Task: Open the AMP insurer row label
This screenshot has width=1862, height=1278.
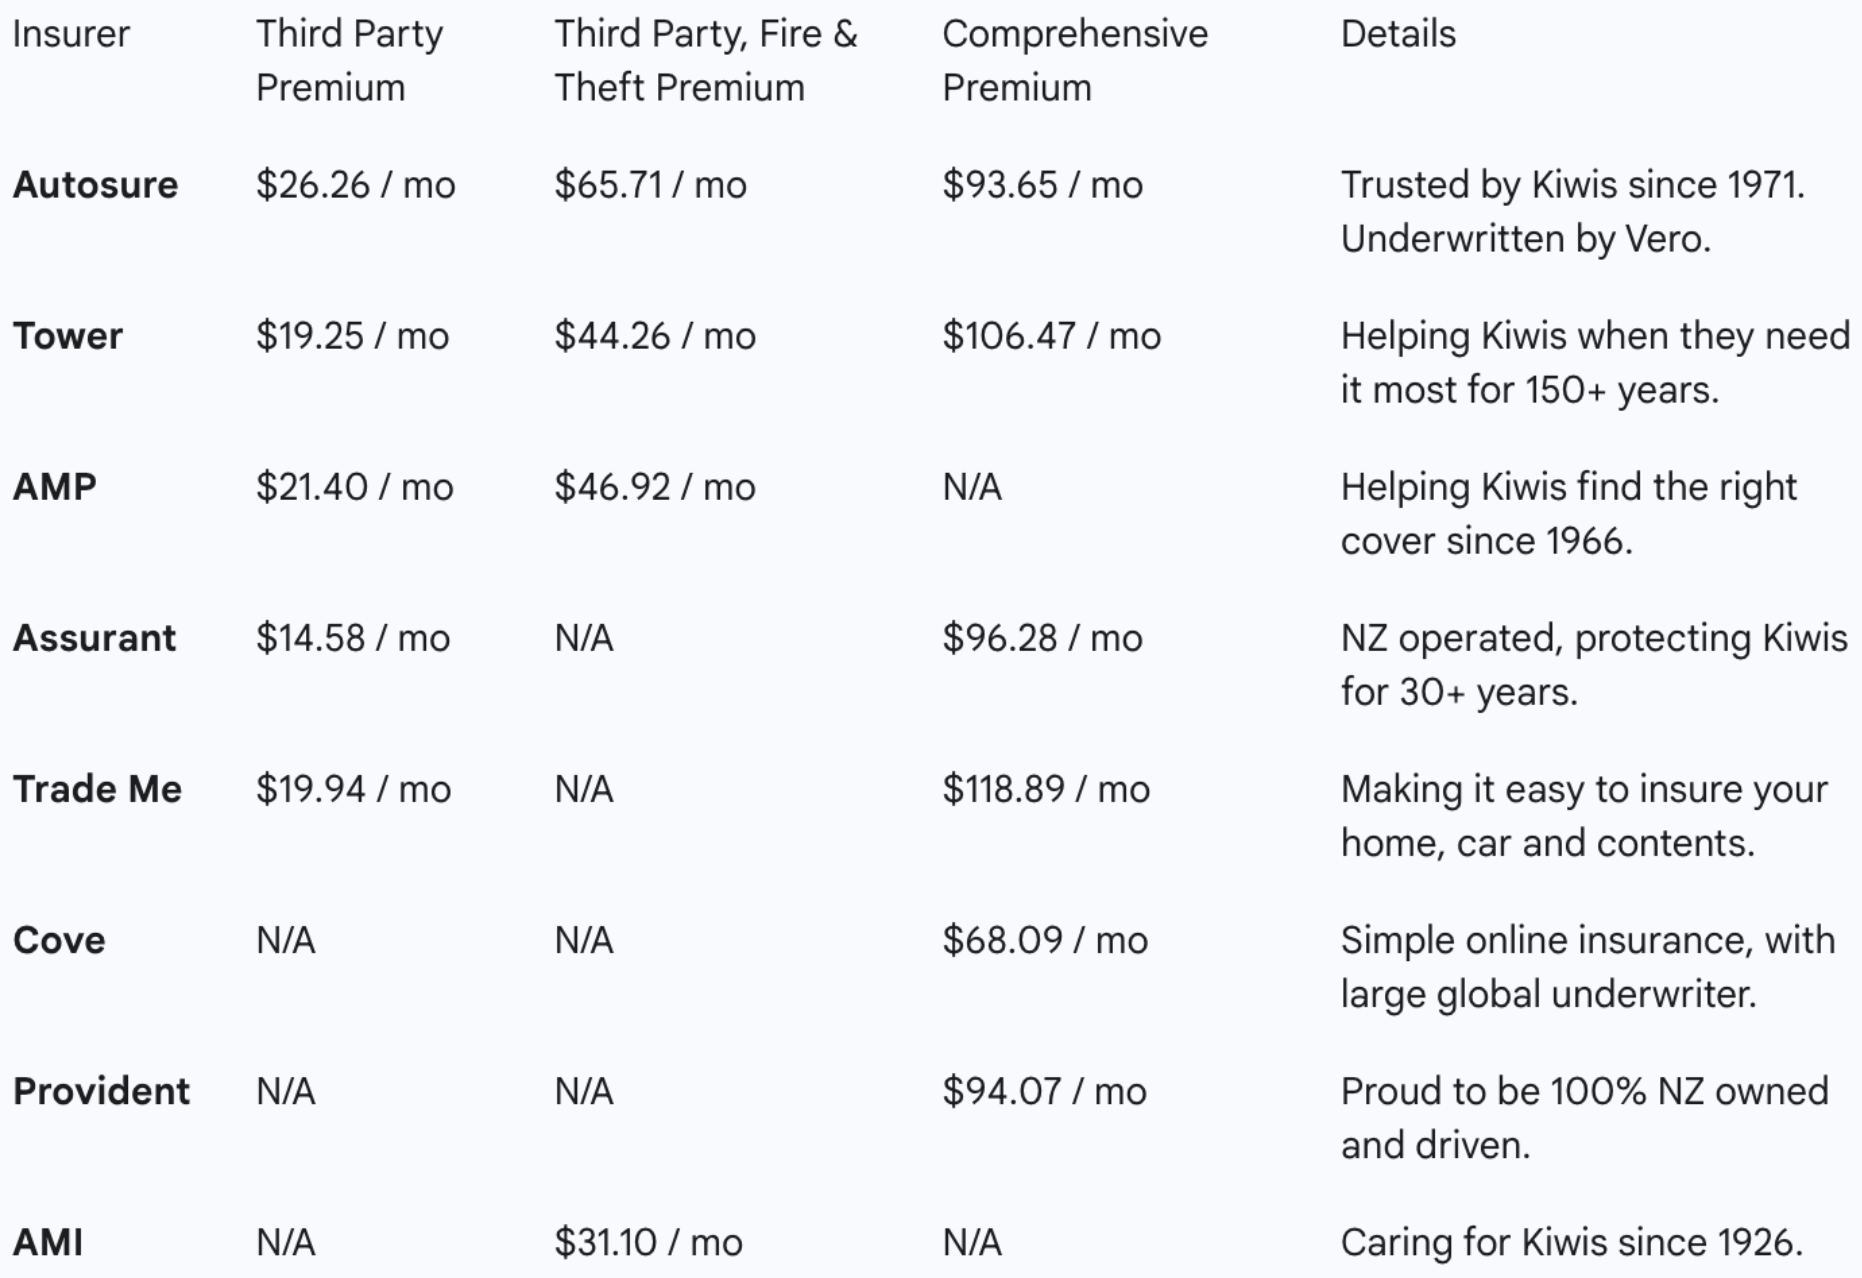Action: (55, 487)
